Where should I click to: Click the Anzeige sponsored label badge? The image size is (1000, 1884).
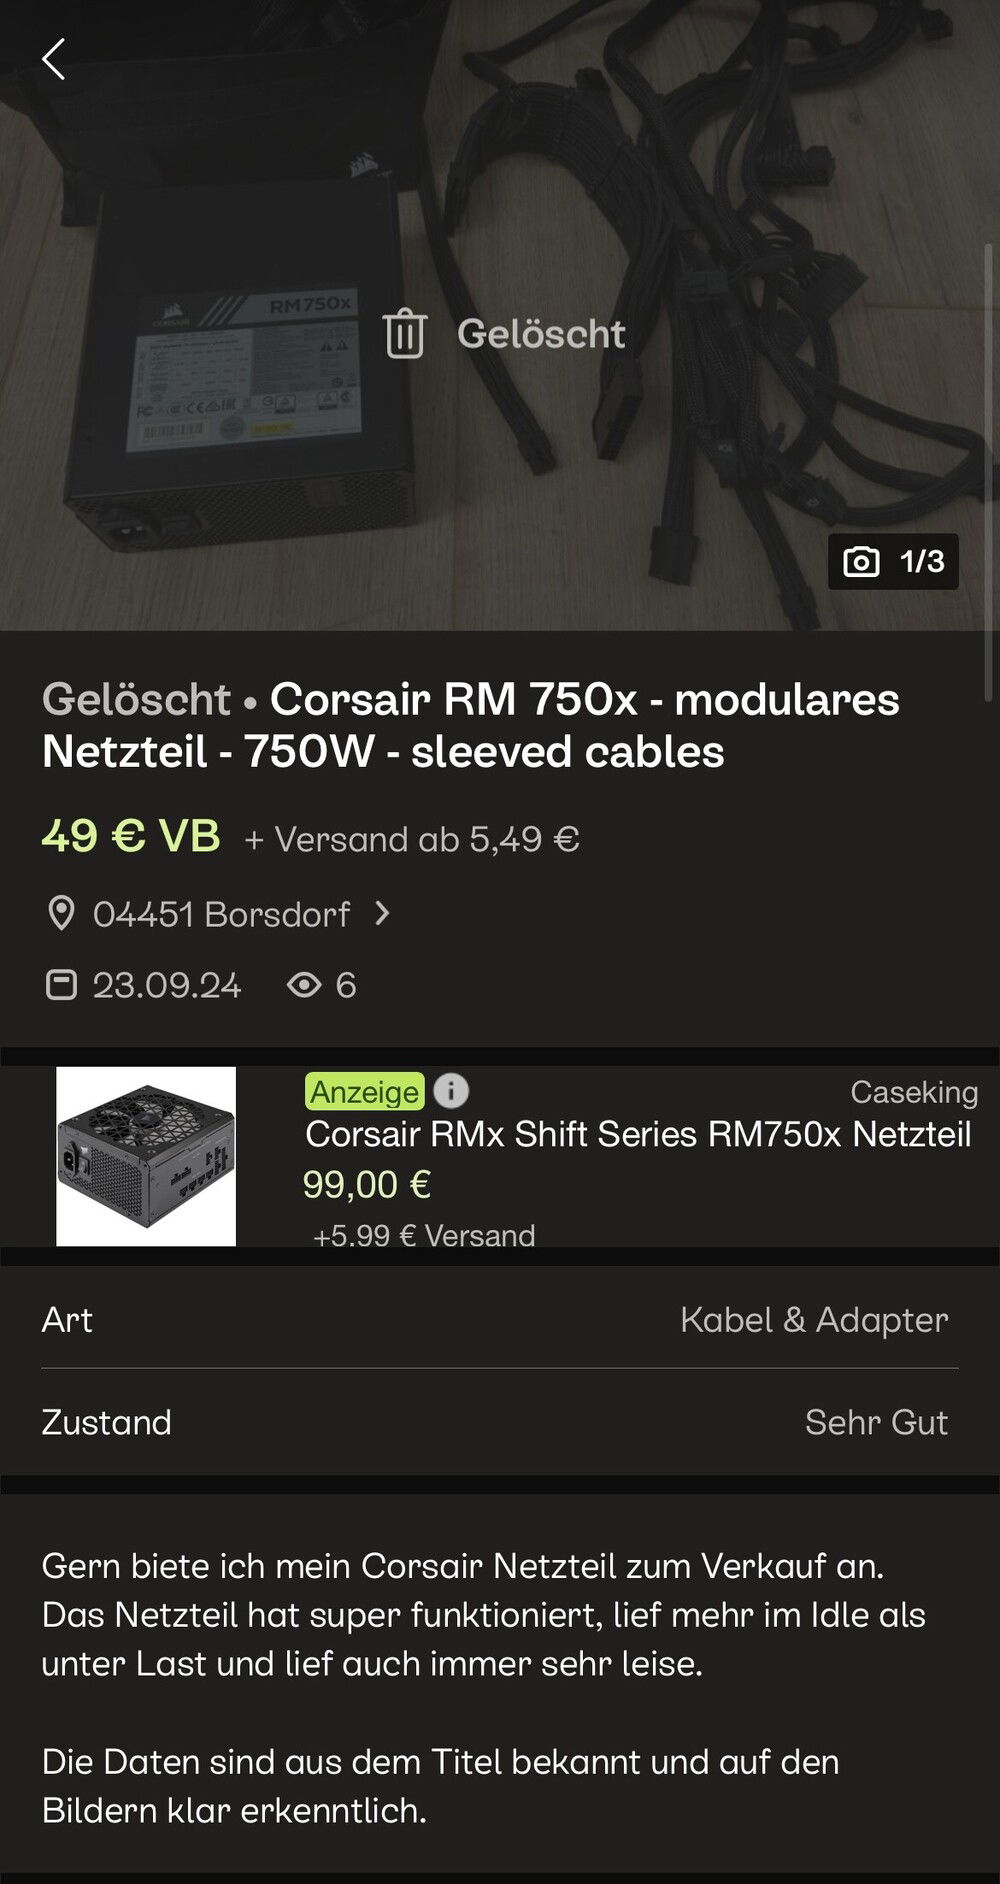(365, 1093)
